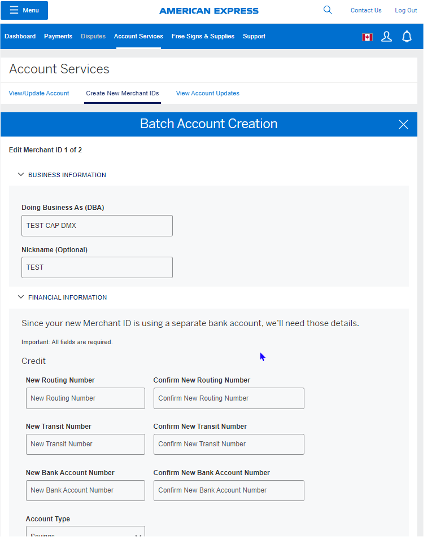Click the 'Account Services' page heading
Screen dimensions: 424x537
pyautogui.click(x=59, y=69)
